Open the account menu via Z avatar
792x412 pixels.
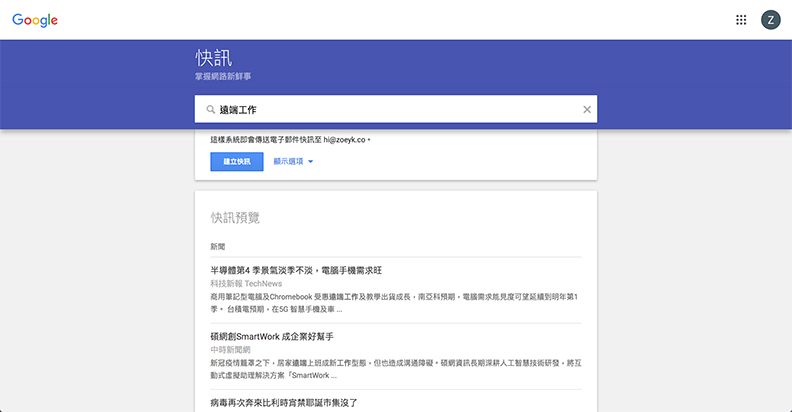770,20
